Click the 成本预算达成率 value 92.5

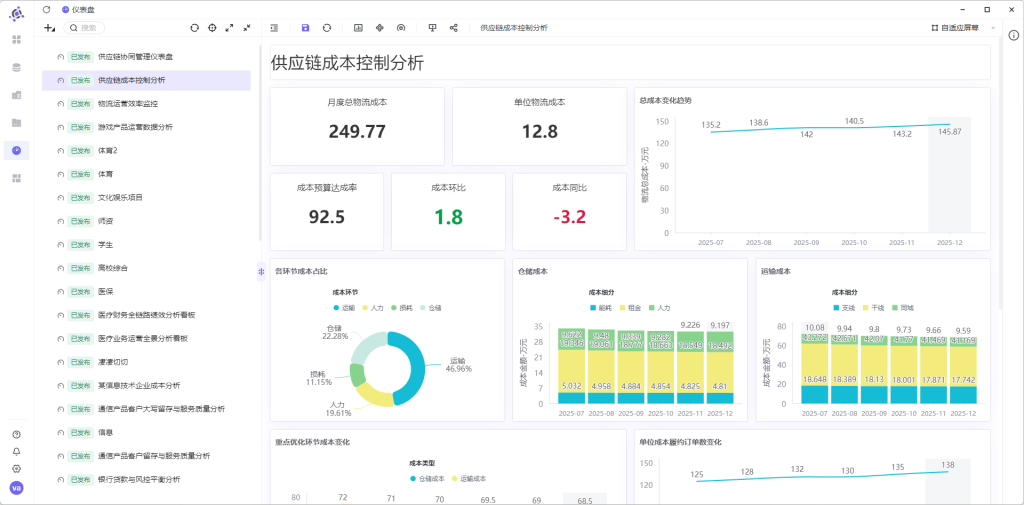(x=327, y=217)
